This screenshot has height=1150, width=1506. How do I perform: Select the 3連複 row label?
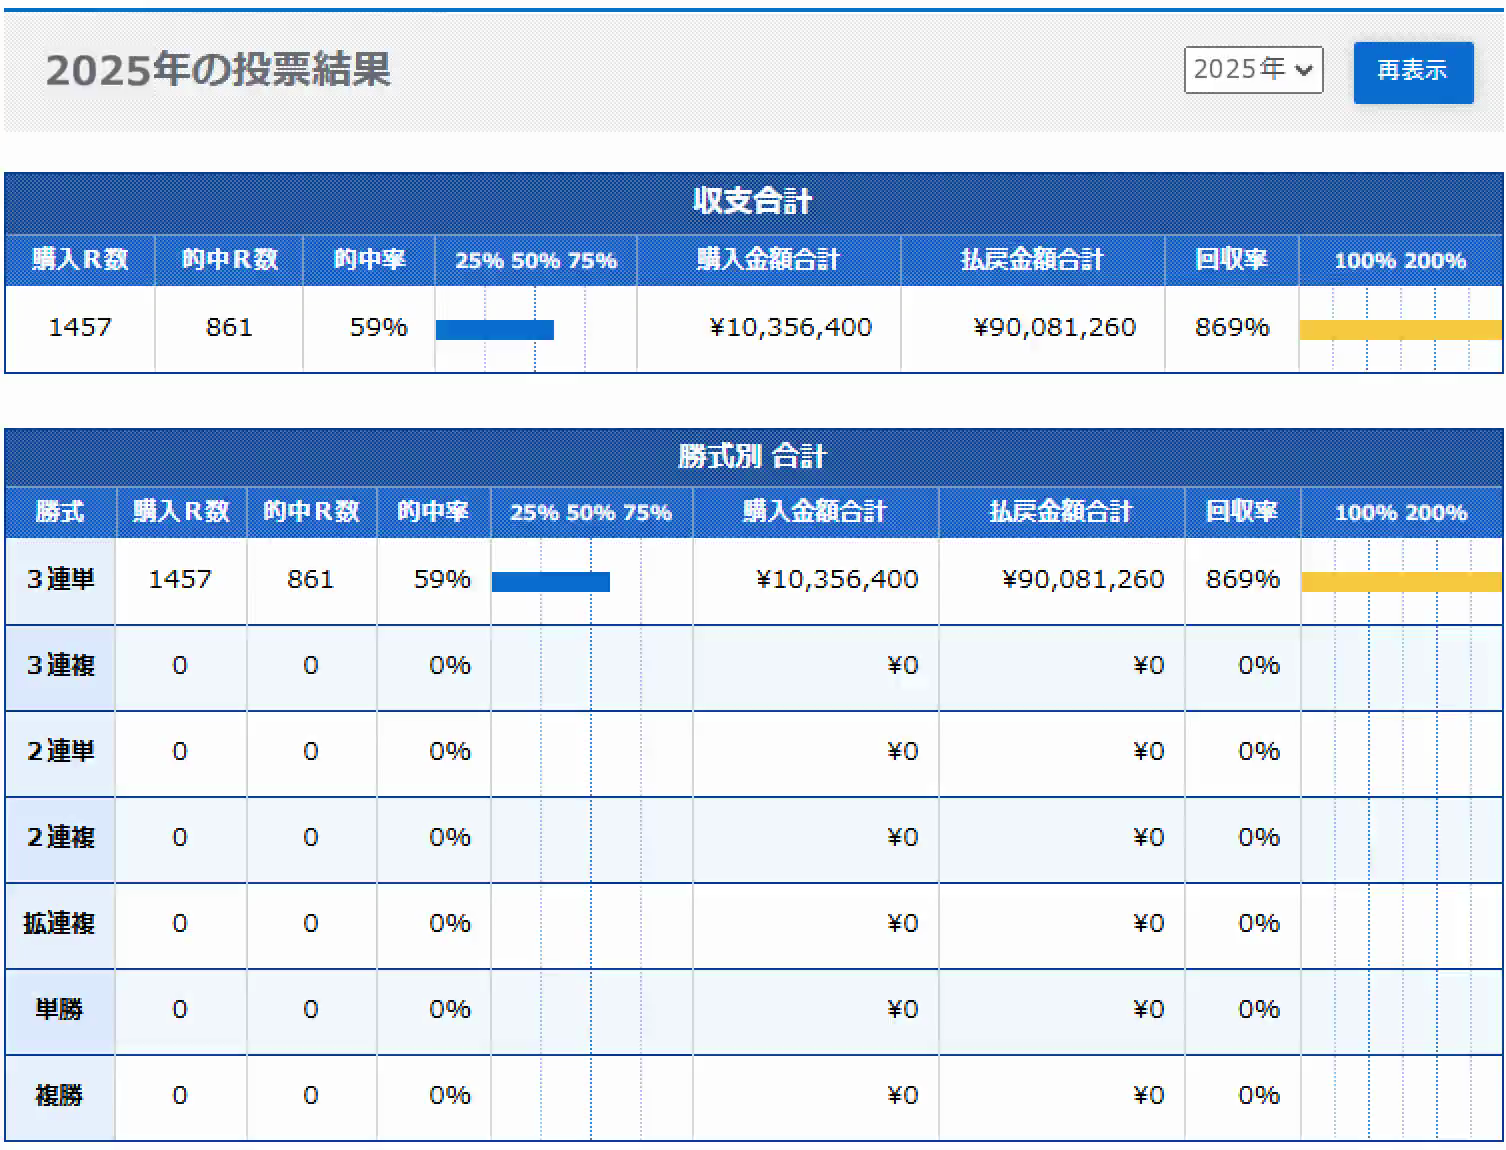[60, 666]
